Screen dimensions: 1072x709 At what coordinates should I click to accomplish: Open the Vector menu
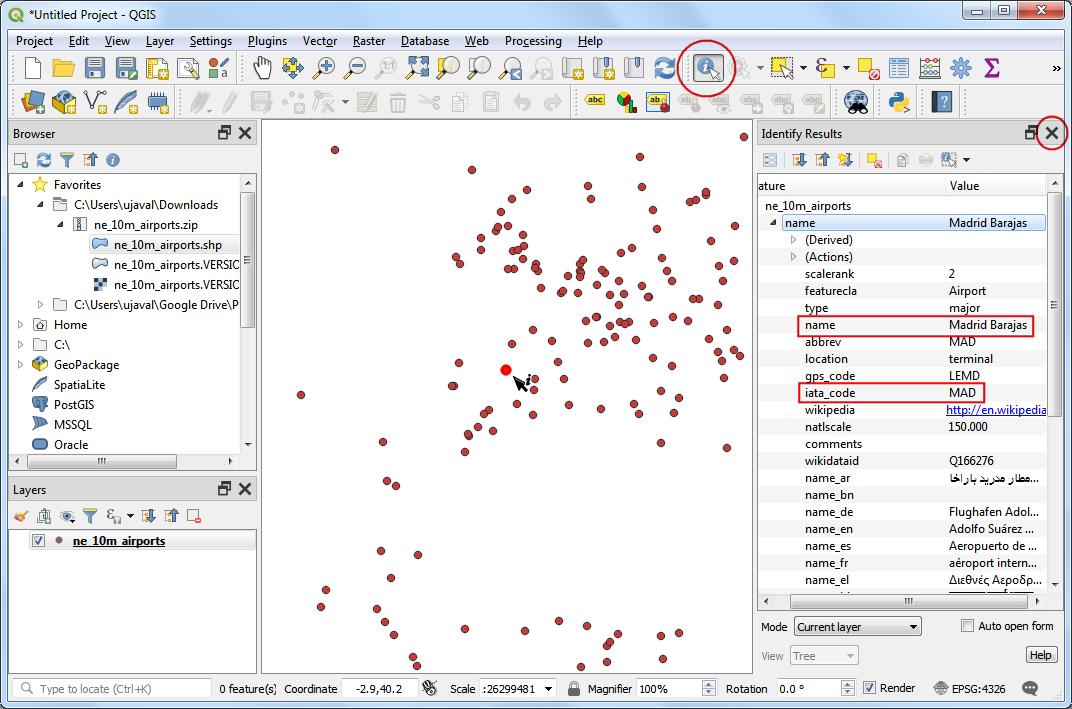319,41
